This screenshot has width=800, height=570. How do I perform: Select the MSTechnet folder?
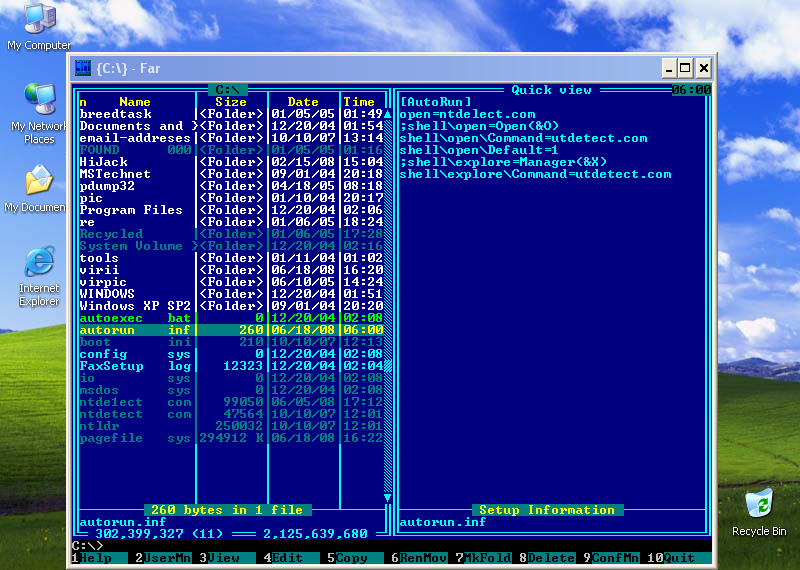pos(231,174)
